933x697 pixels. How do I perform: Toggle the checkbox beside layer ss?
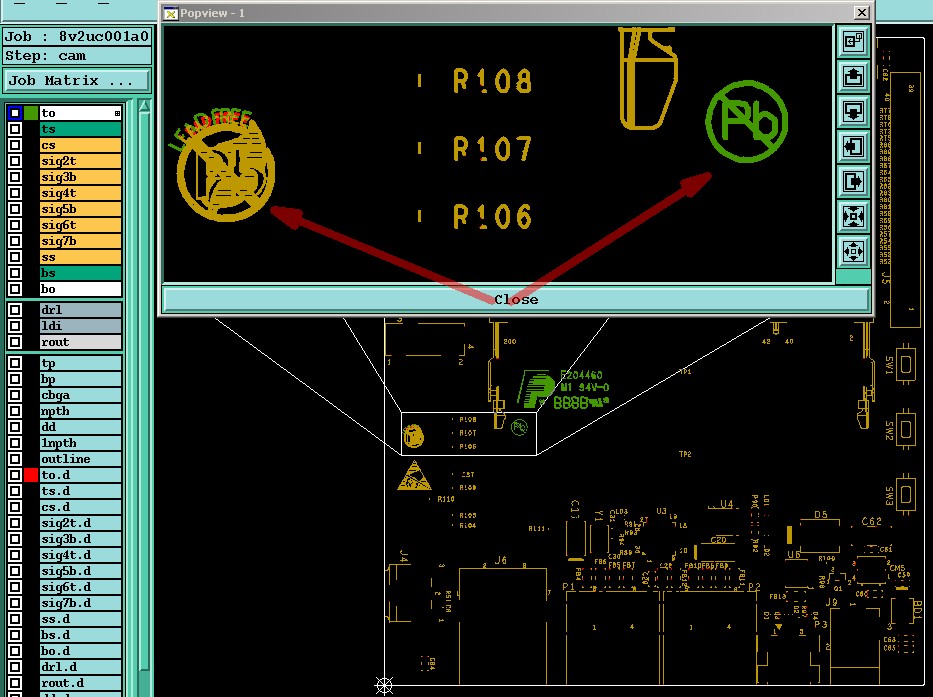point(15,257)
